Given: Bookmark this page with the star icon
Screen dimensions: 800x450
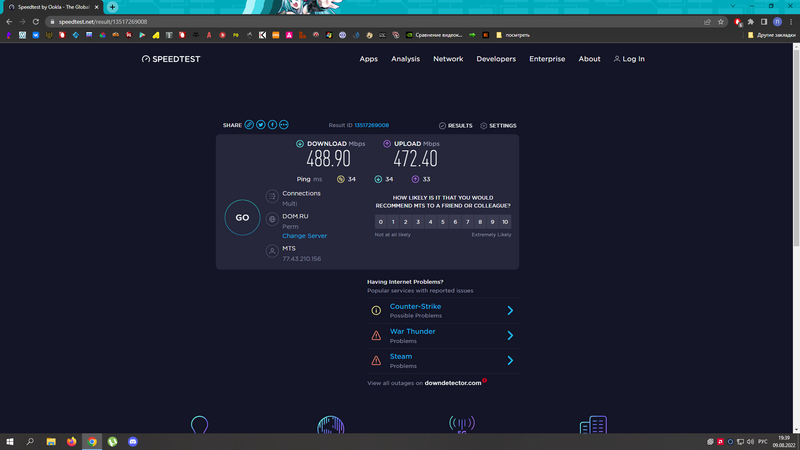Looking at the screenshot, I should (x=721, y=21).
